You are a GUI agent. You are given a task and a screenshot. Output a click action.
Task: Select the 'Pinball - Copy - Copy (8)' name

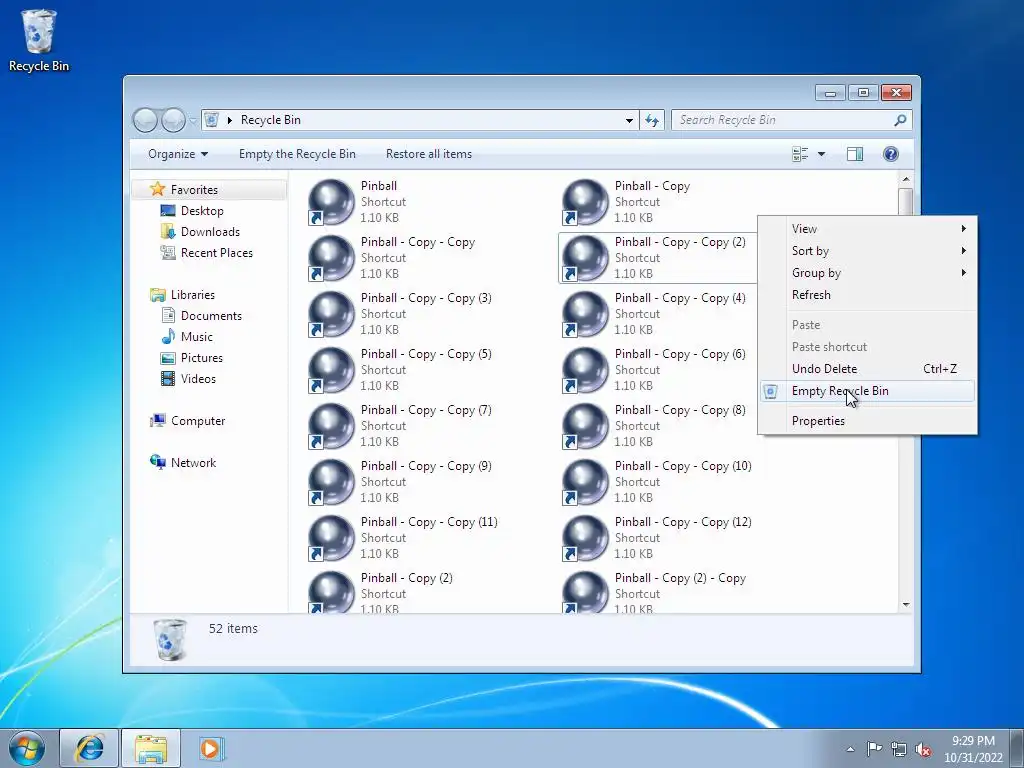tap(680, 411)
